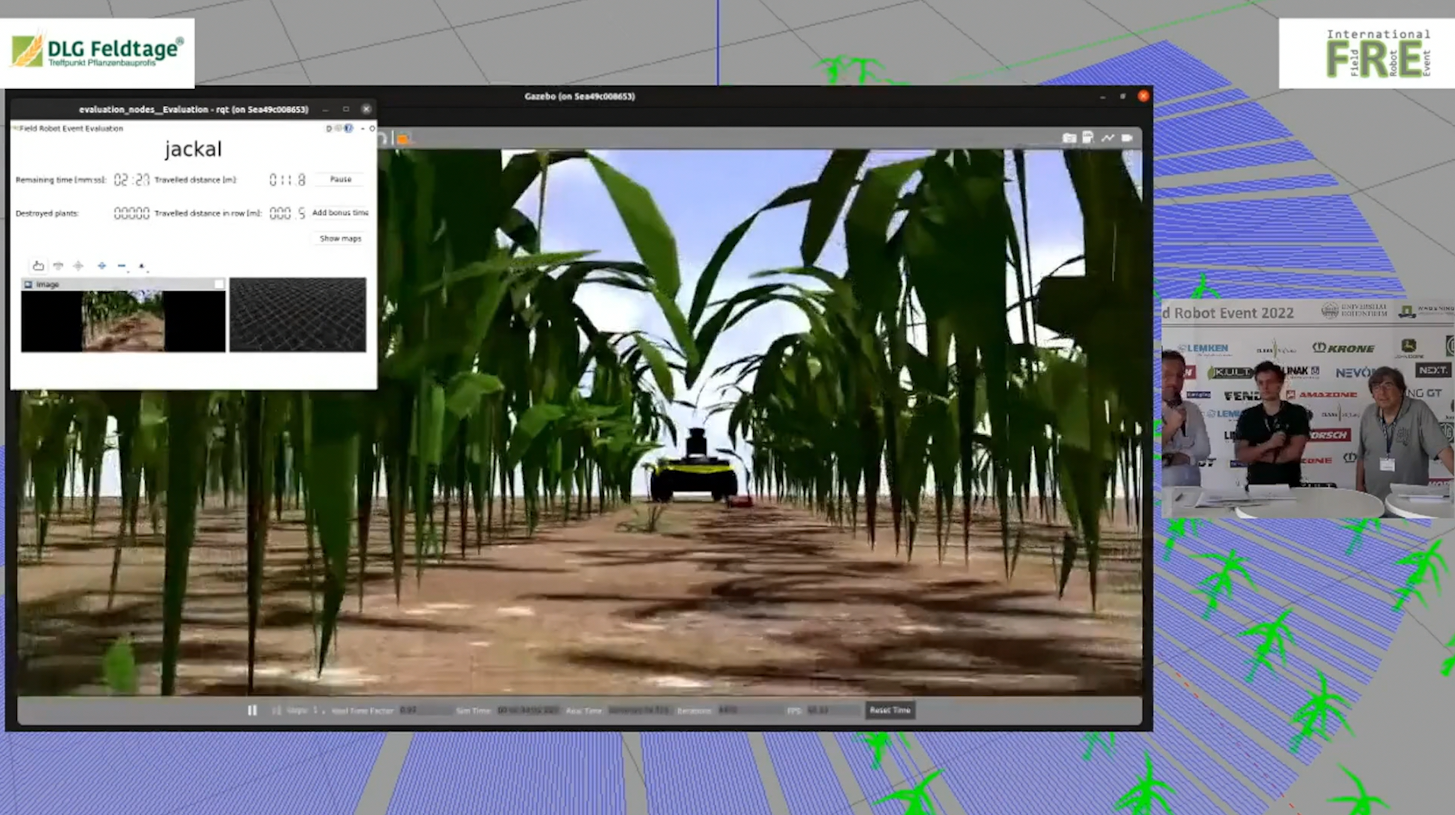Pause the Gazebo simulation playback
The image size is (1455, 815).
(x=252, y=710)
